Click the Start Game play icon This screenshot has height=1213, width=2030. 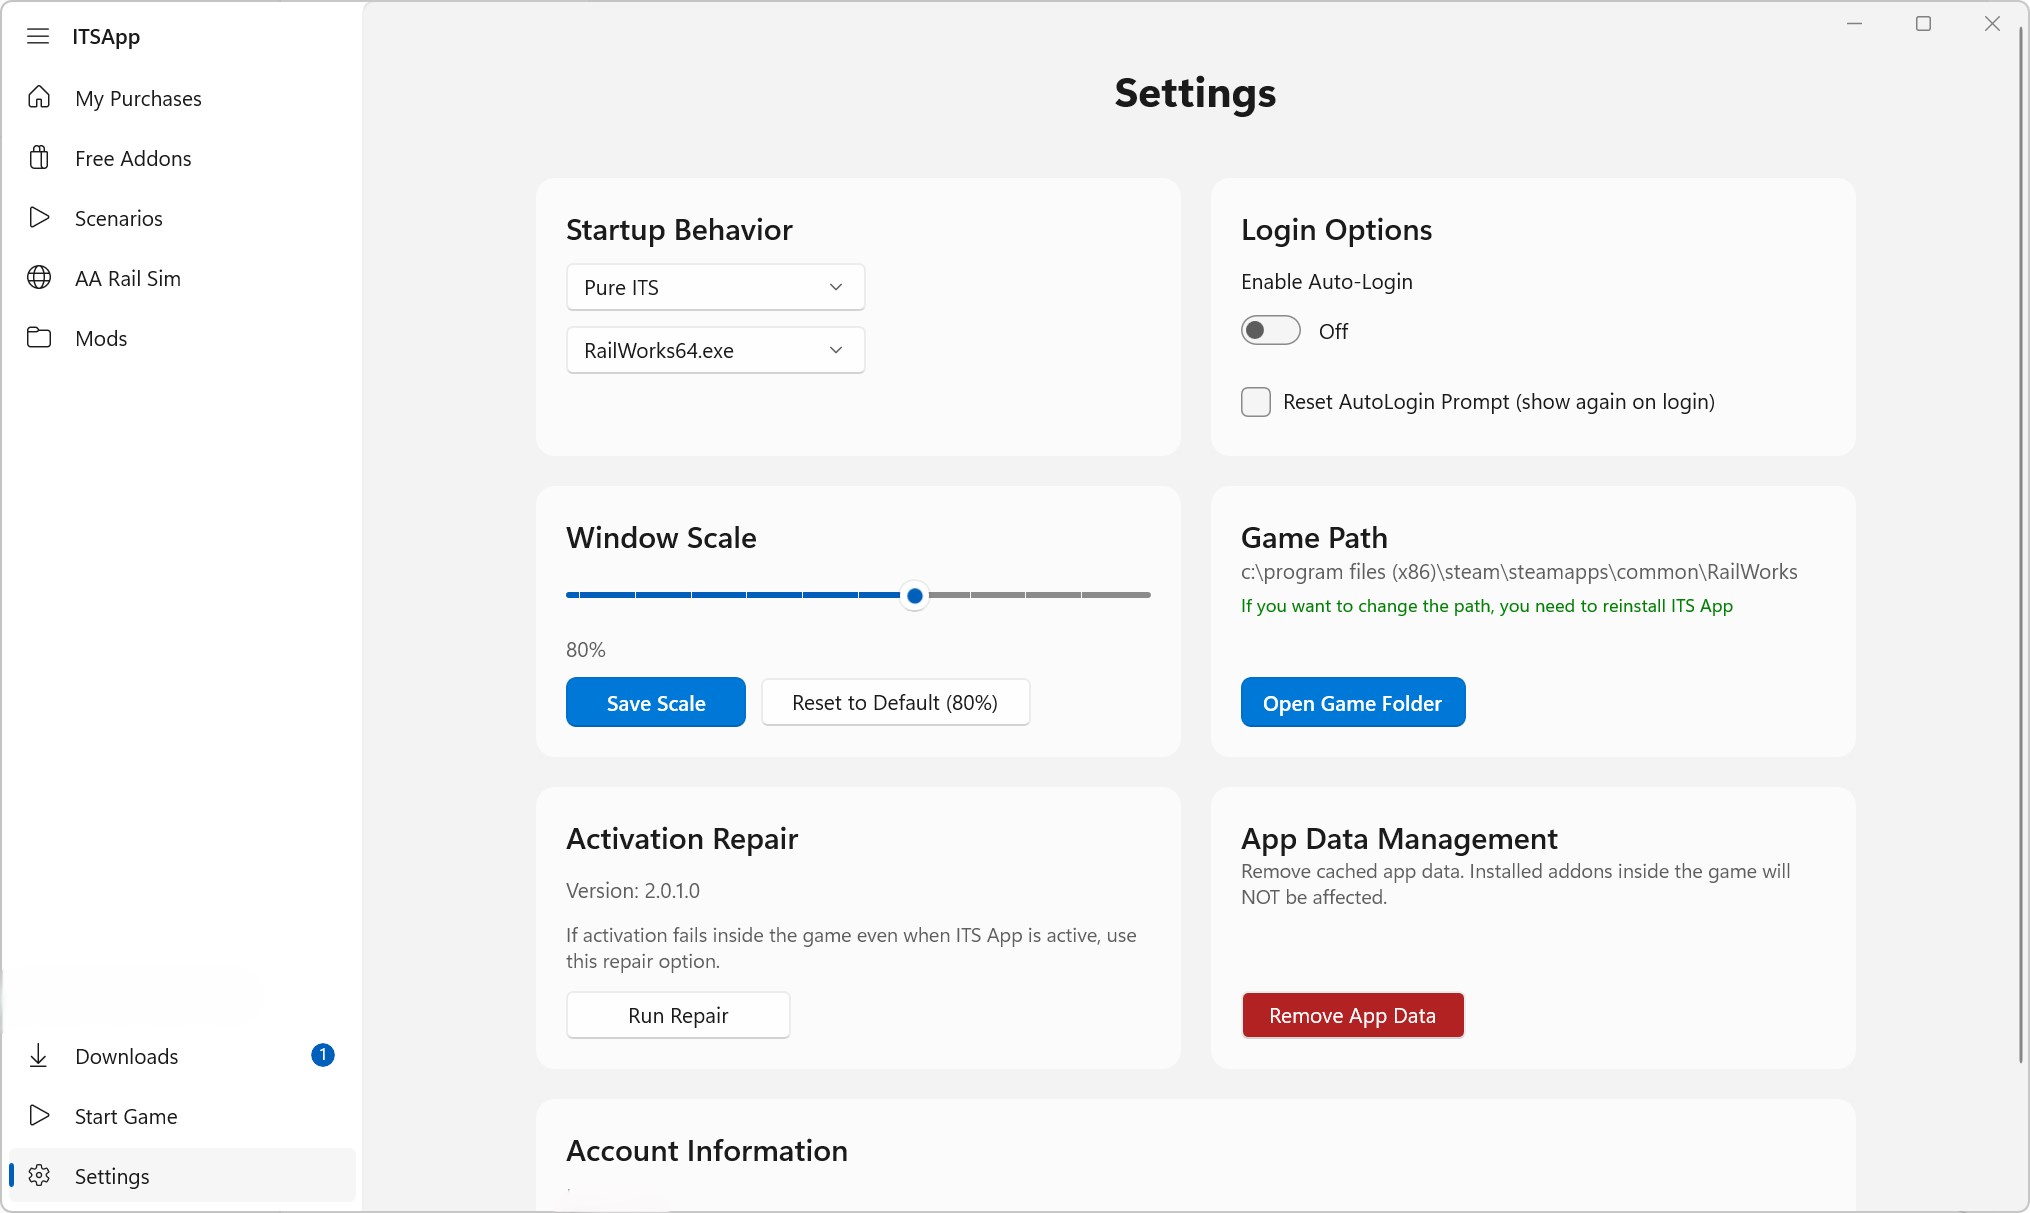coord(39,1115)
